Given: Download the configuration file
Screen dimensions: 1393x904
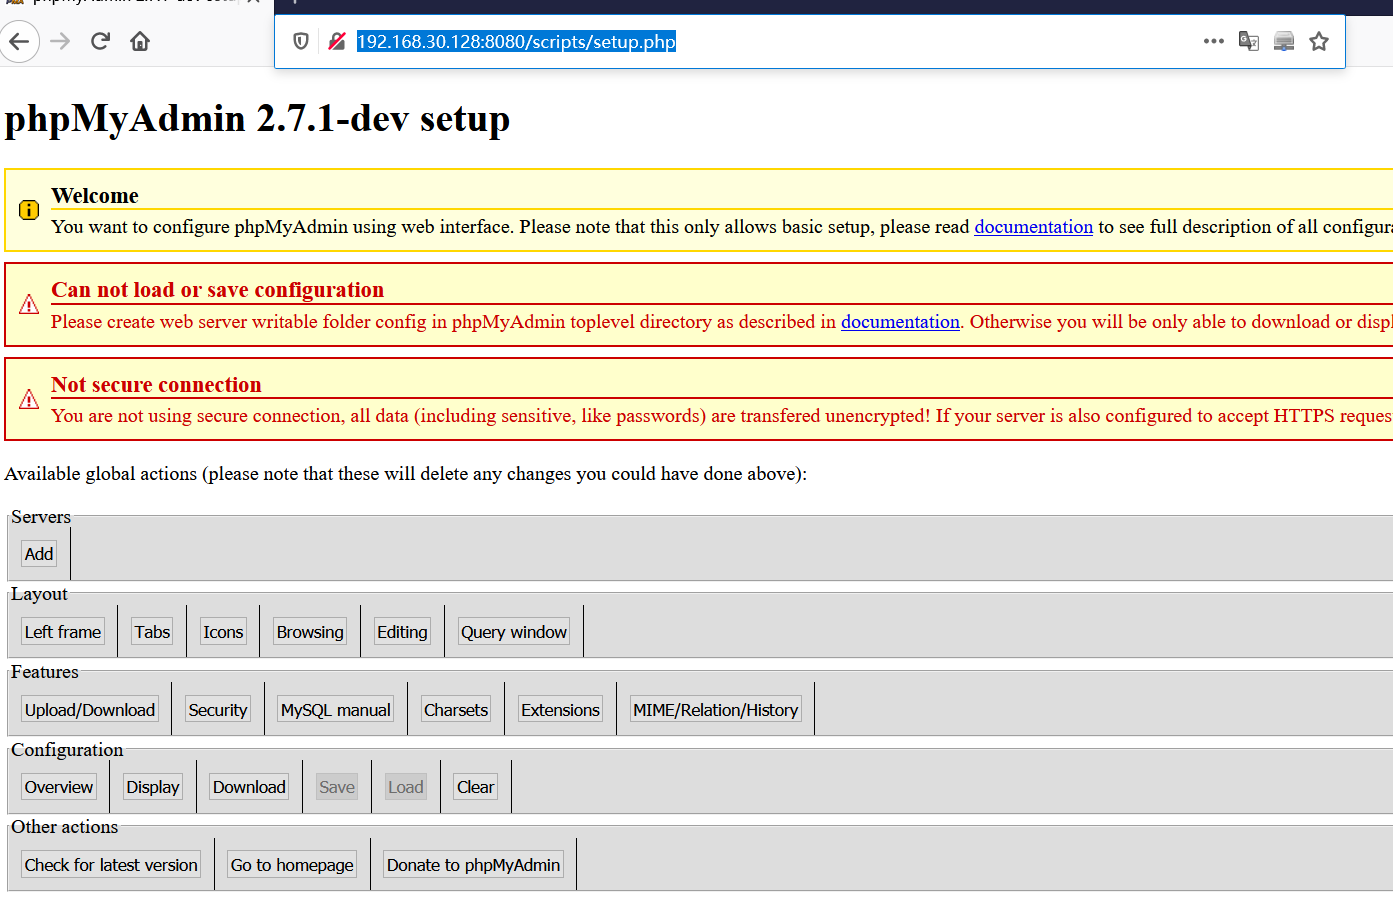Looking at the screenshot, I should click(248, 786).
